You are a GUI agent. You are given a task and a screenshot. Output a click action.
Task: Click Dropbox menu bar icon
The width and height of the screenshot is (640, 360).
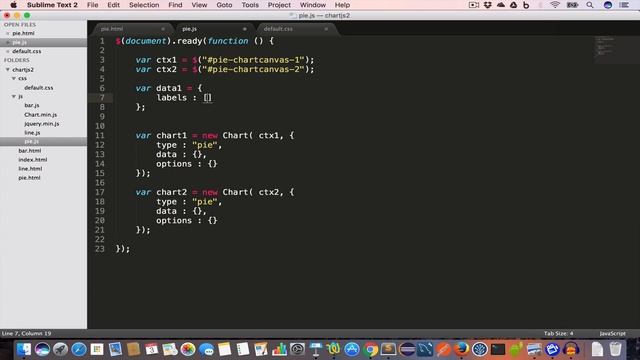point(487,5)
